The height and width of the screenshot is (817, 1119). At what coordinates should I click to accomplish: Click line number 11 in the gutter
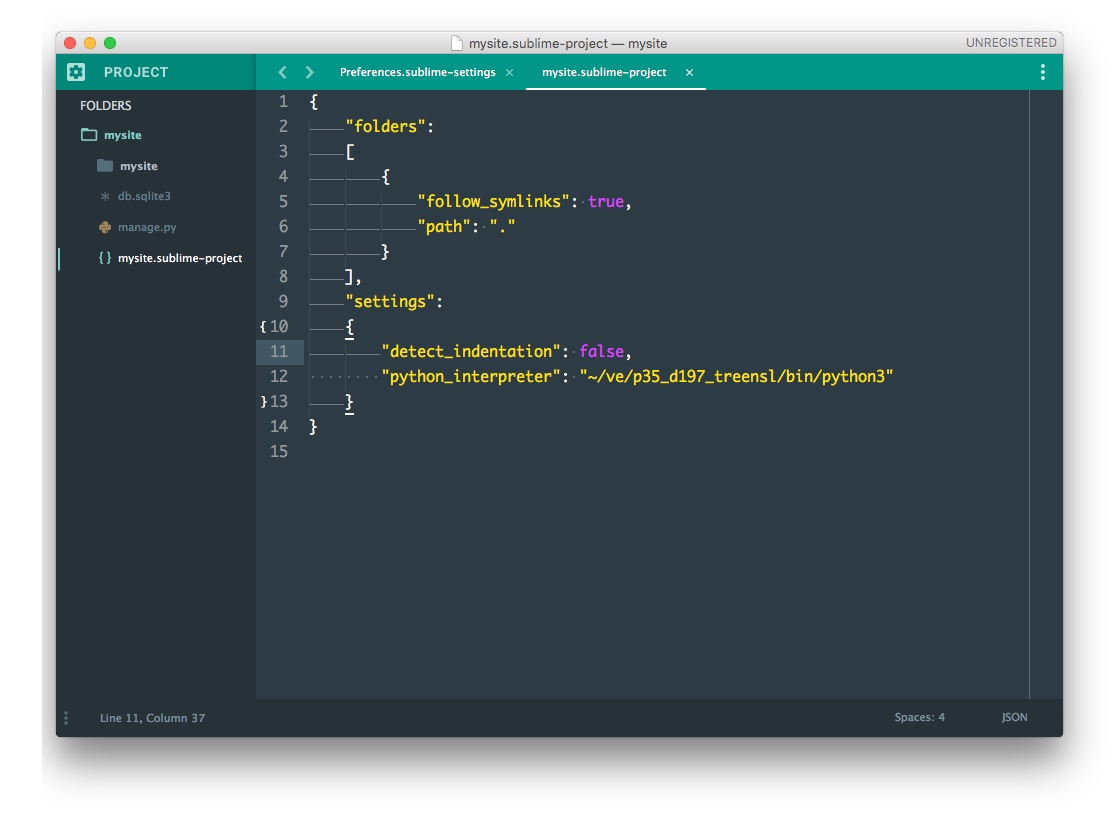[279, 351]
